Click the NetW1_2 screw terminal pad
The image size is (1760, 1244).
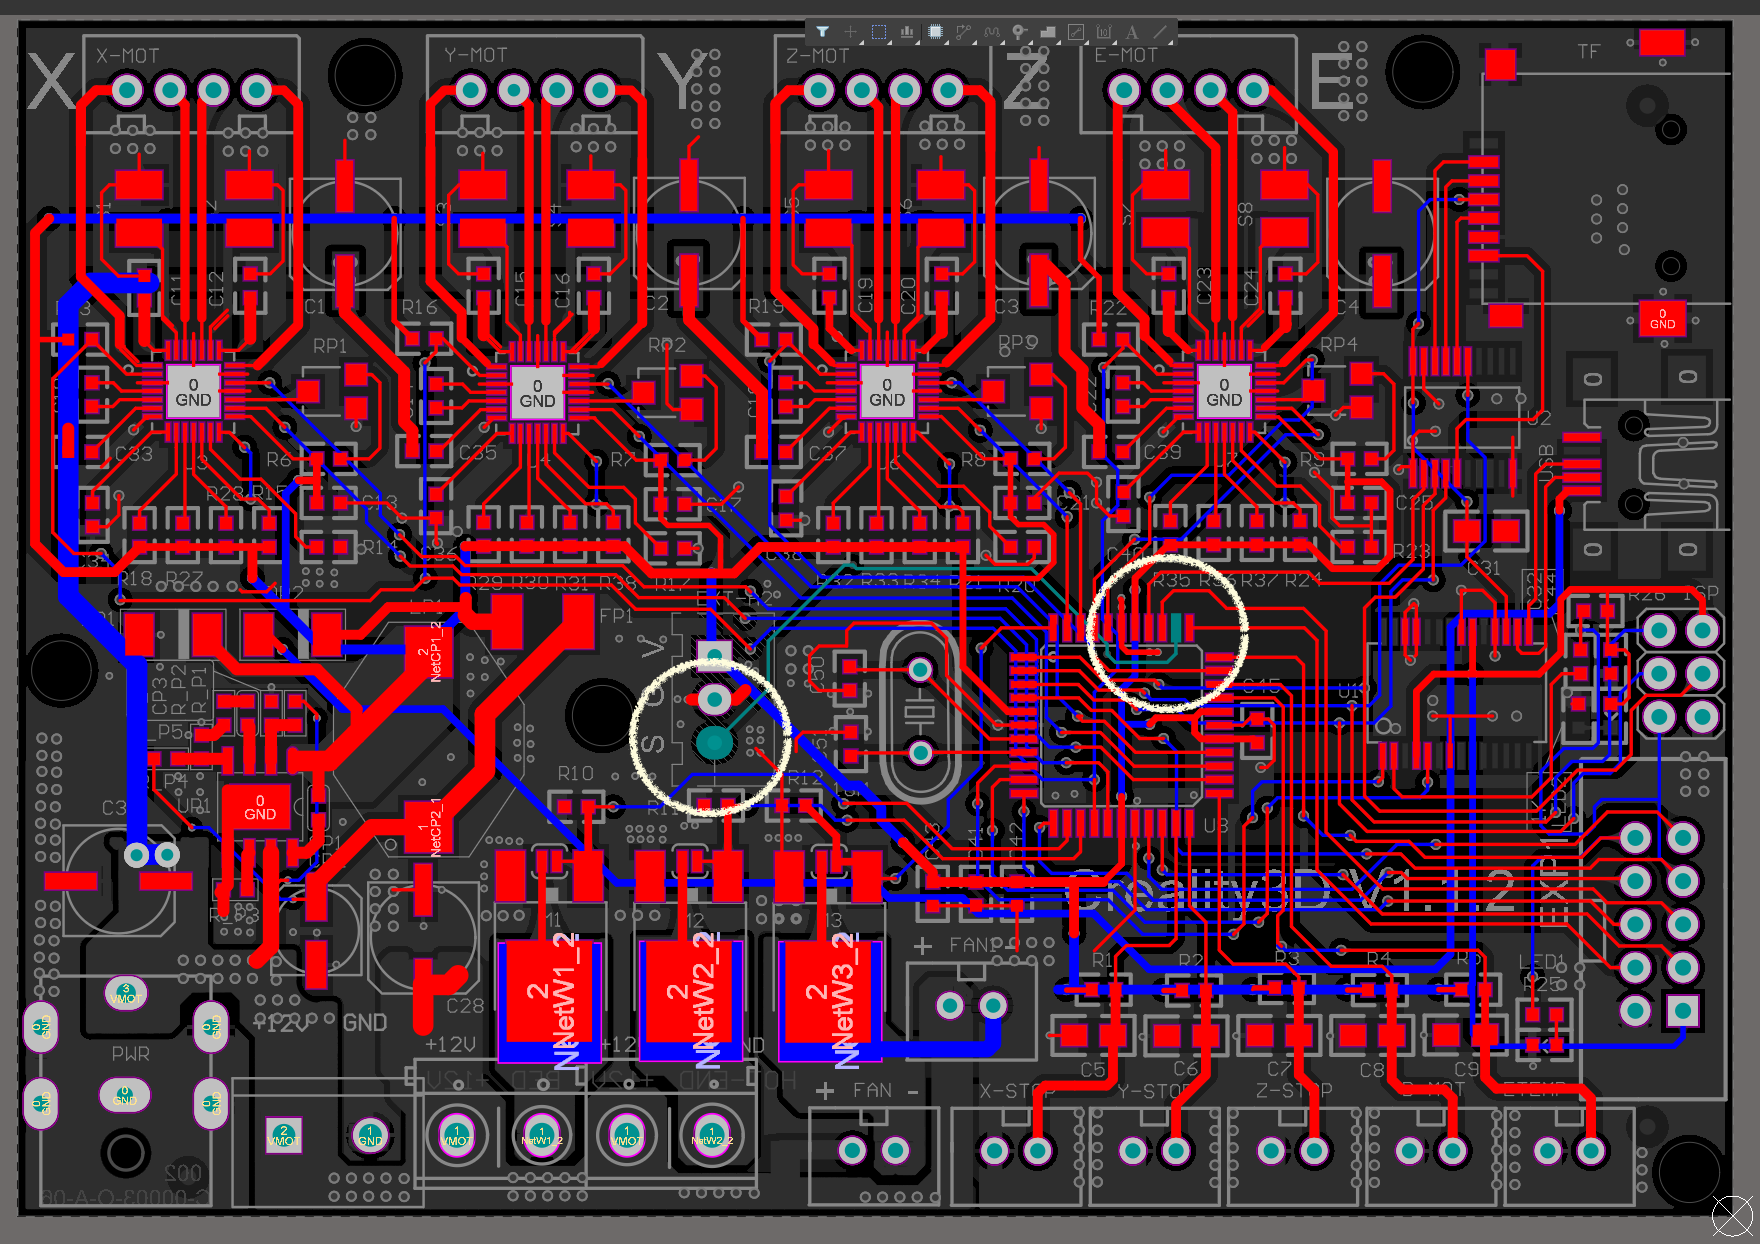point(541,1135)
